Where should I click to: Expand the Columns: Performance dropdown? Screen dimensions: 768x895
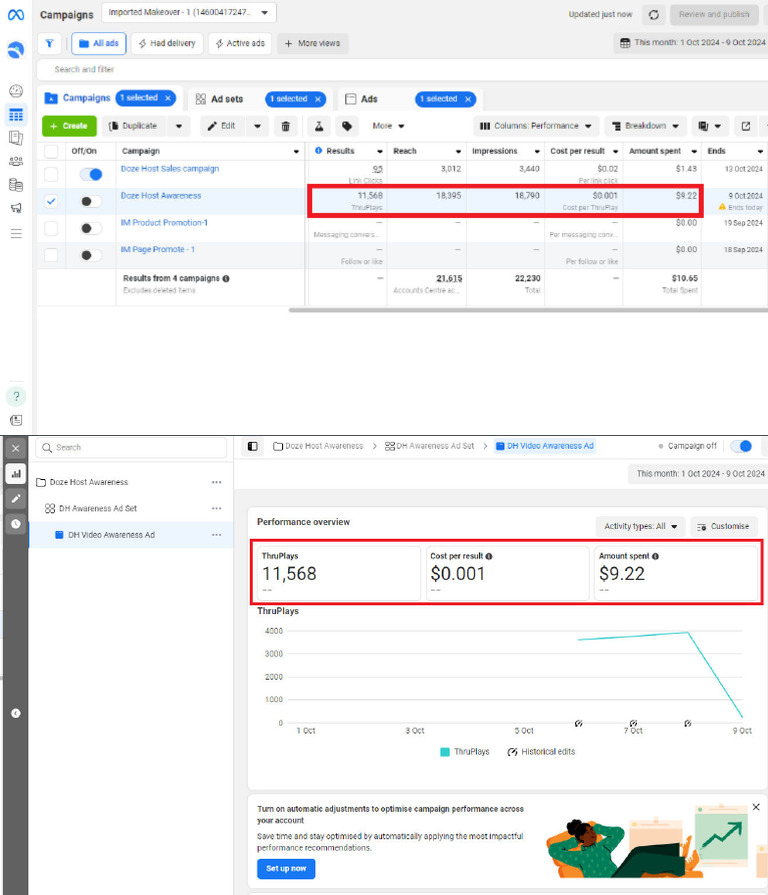pyautogui.click(x=535, y=126)
